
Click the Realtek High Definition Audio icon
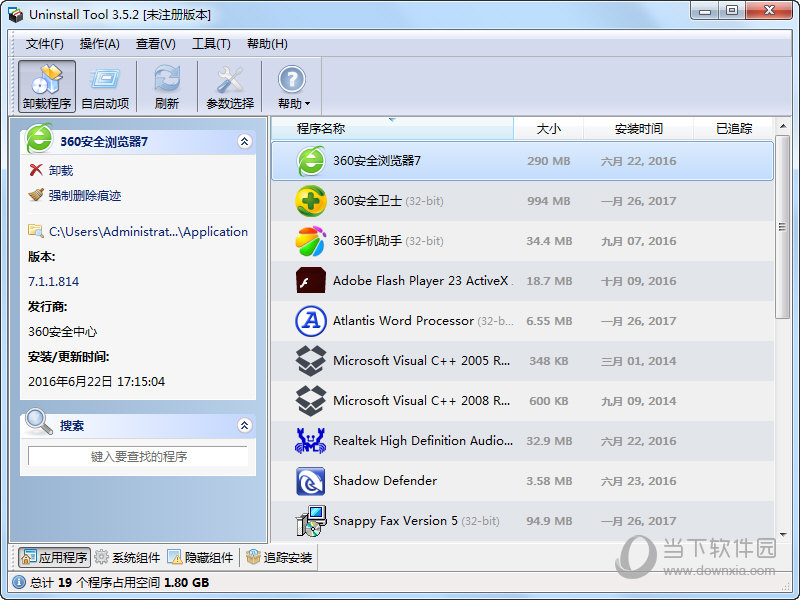click(x=310, y=441)
